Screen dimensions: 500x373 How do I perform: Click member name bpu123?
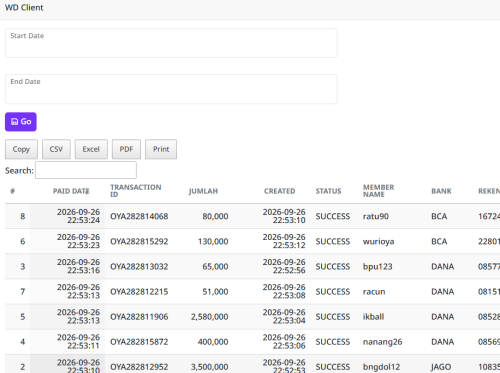tap(378, 267)
